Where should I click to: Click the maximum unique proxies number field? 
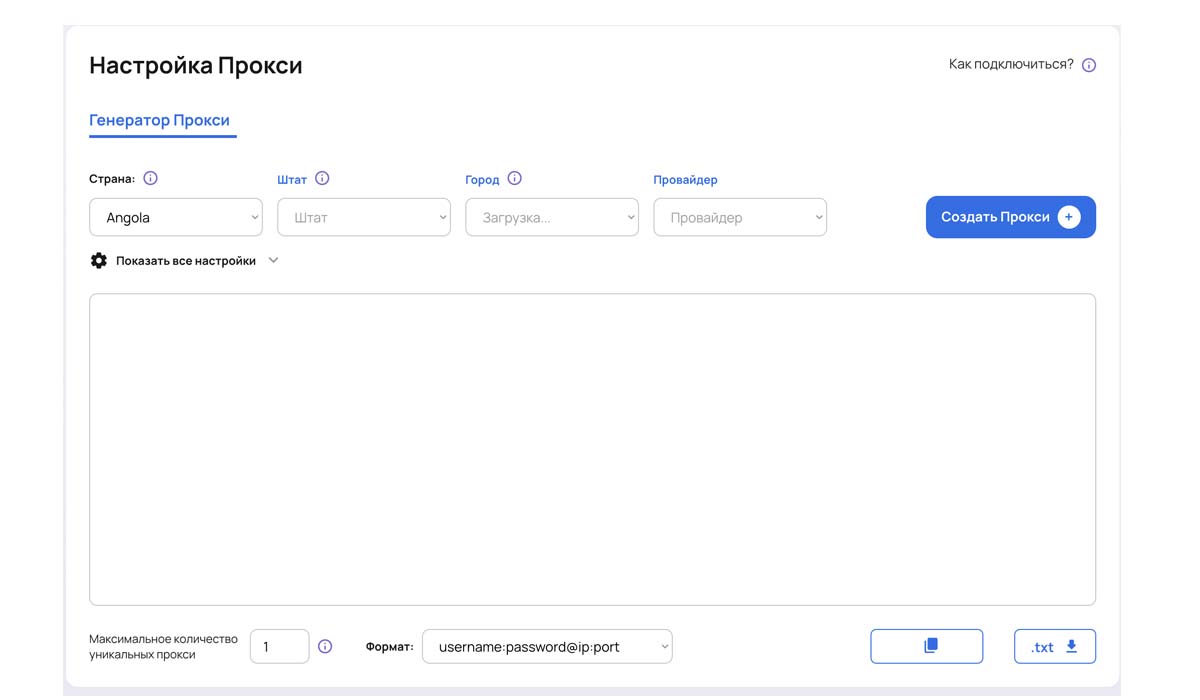coord(279,647)
